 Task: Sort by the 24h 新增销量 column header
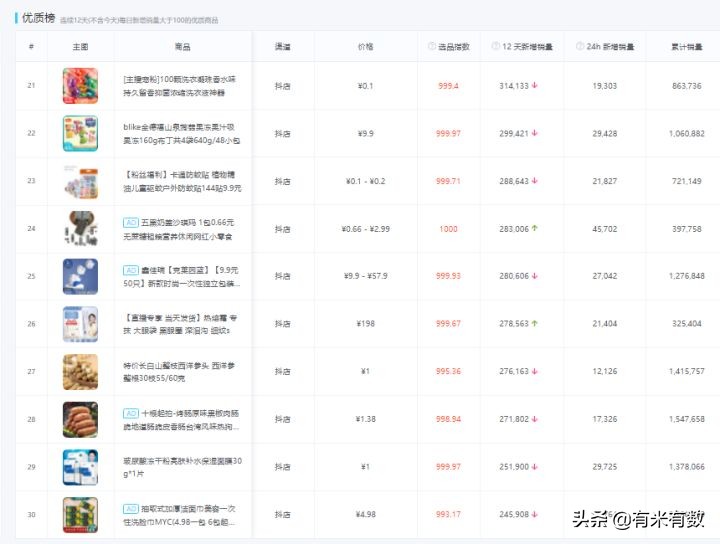coord(610,46)
